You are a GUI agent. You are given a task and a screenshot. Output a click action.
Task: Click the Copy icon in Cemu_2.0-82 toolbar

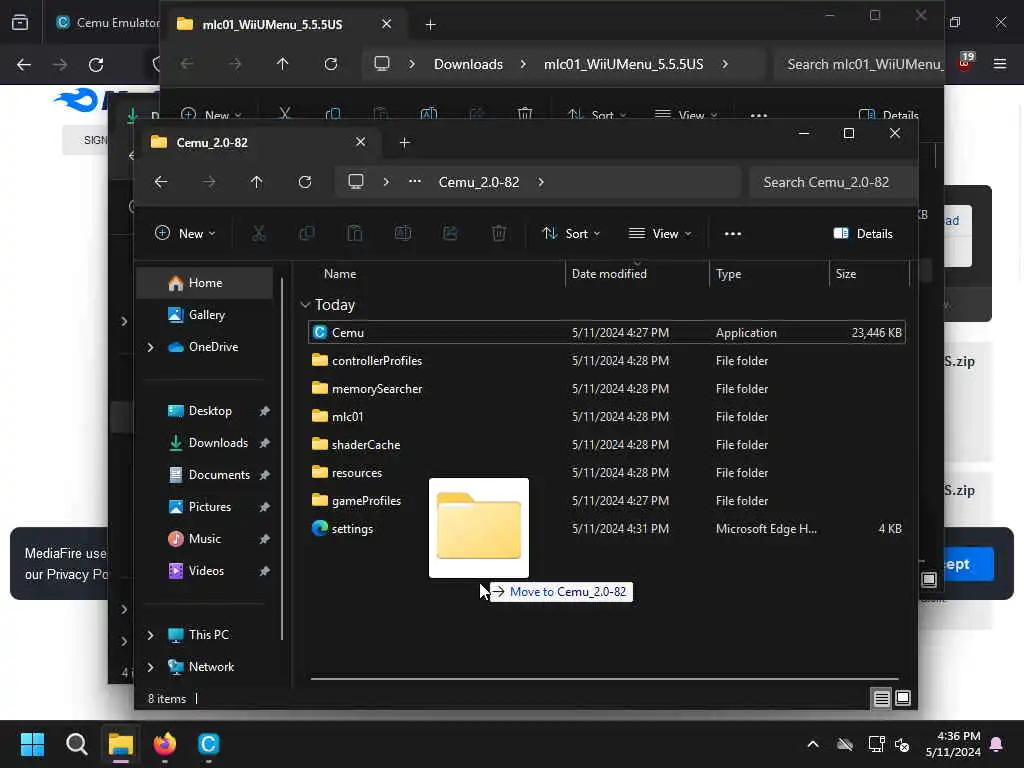click(x=306, y=233)
